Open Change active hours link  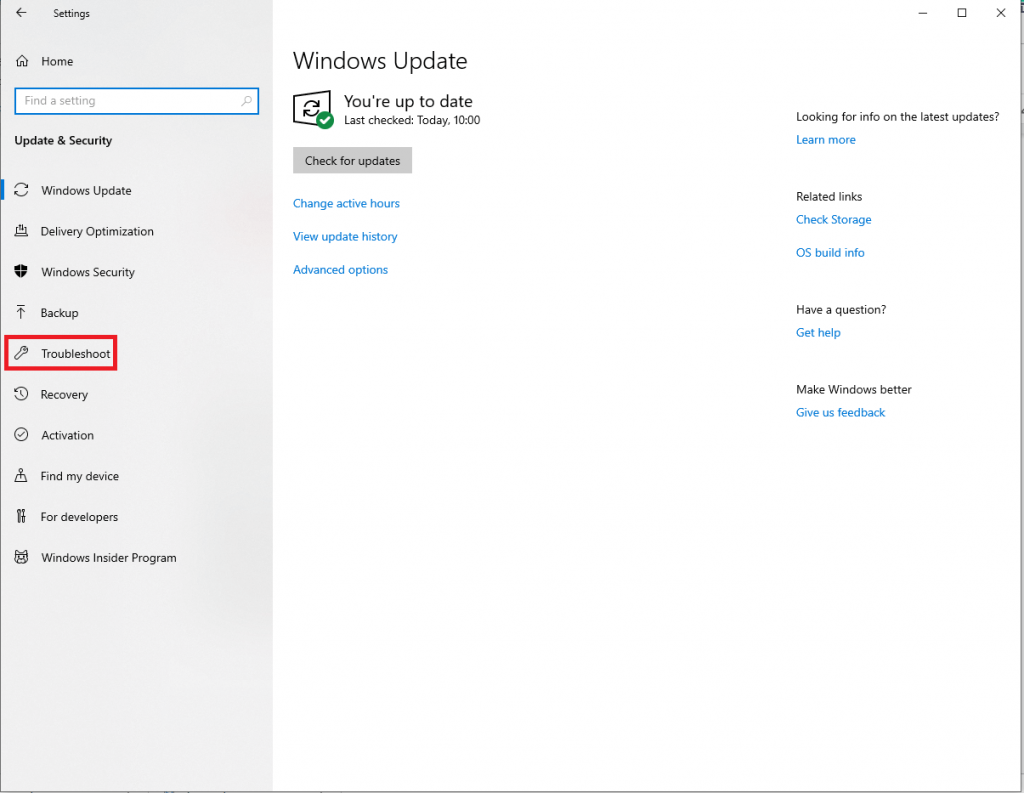(x=346, y=203)
